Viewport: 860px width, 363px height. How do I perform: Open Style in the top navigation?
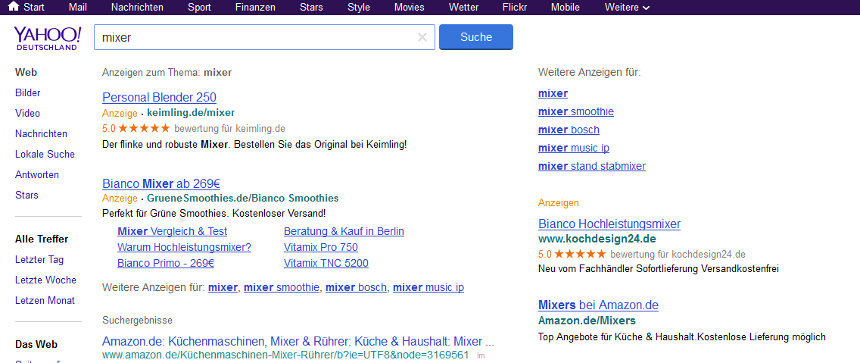click(358, 7)
